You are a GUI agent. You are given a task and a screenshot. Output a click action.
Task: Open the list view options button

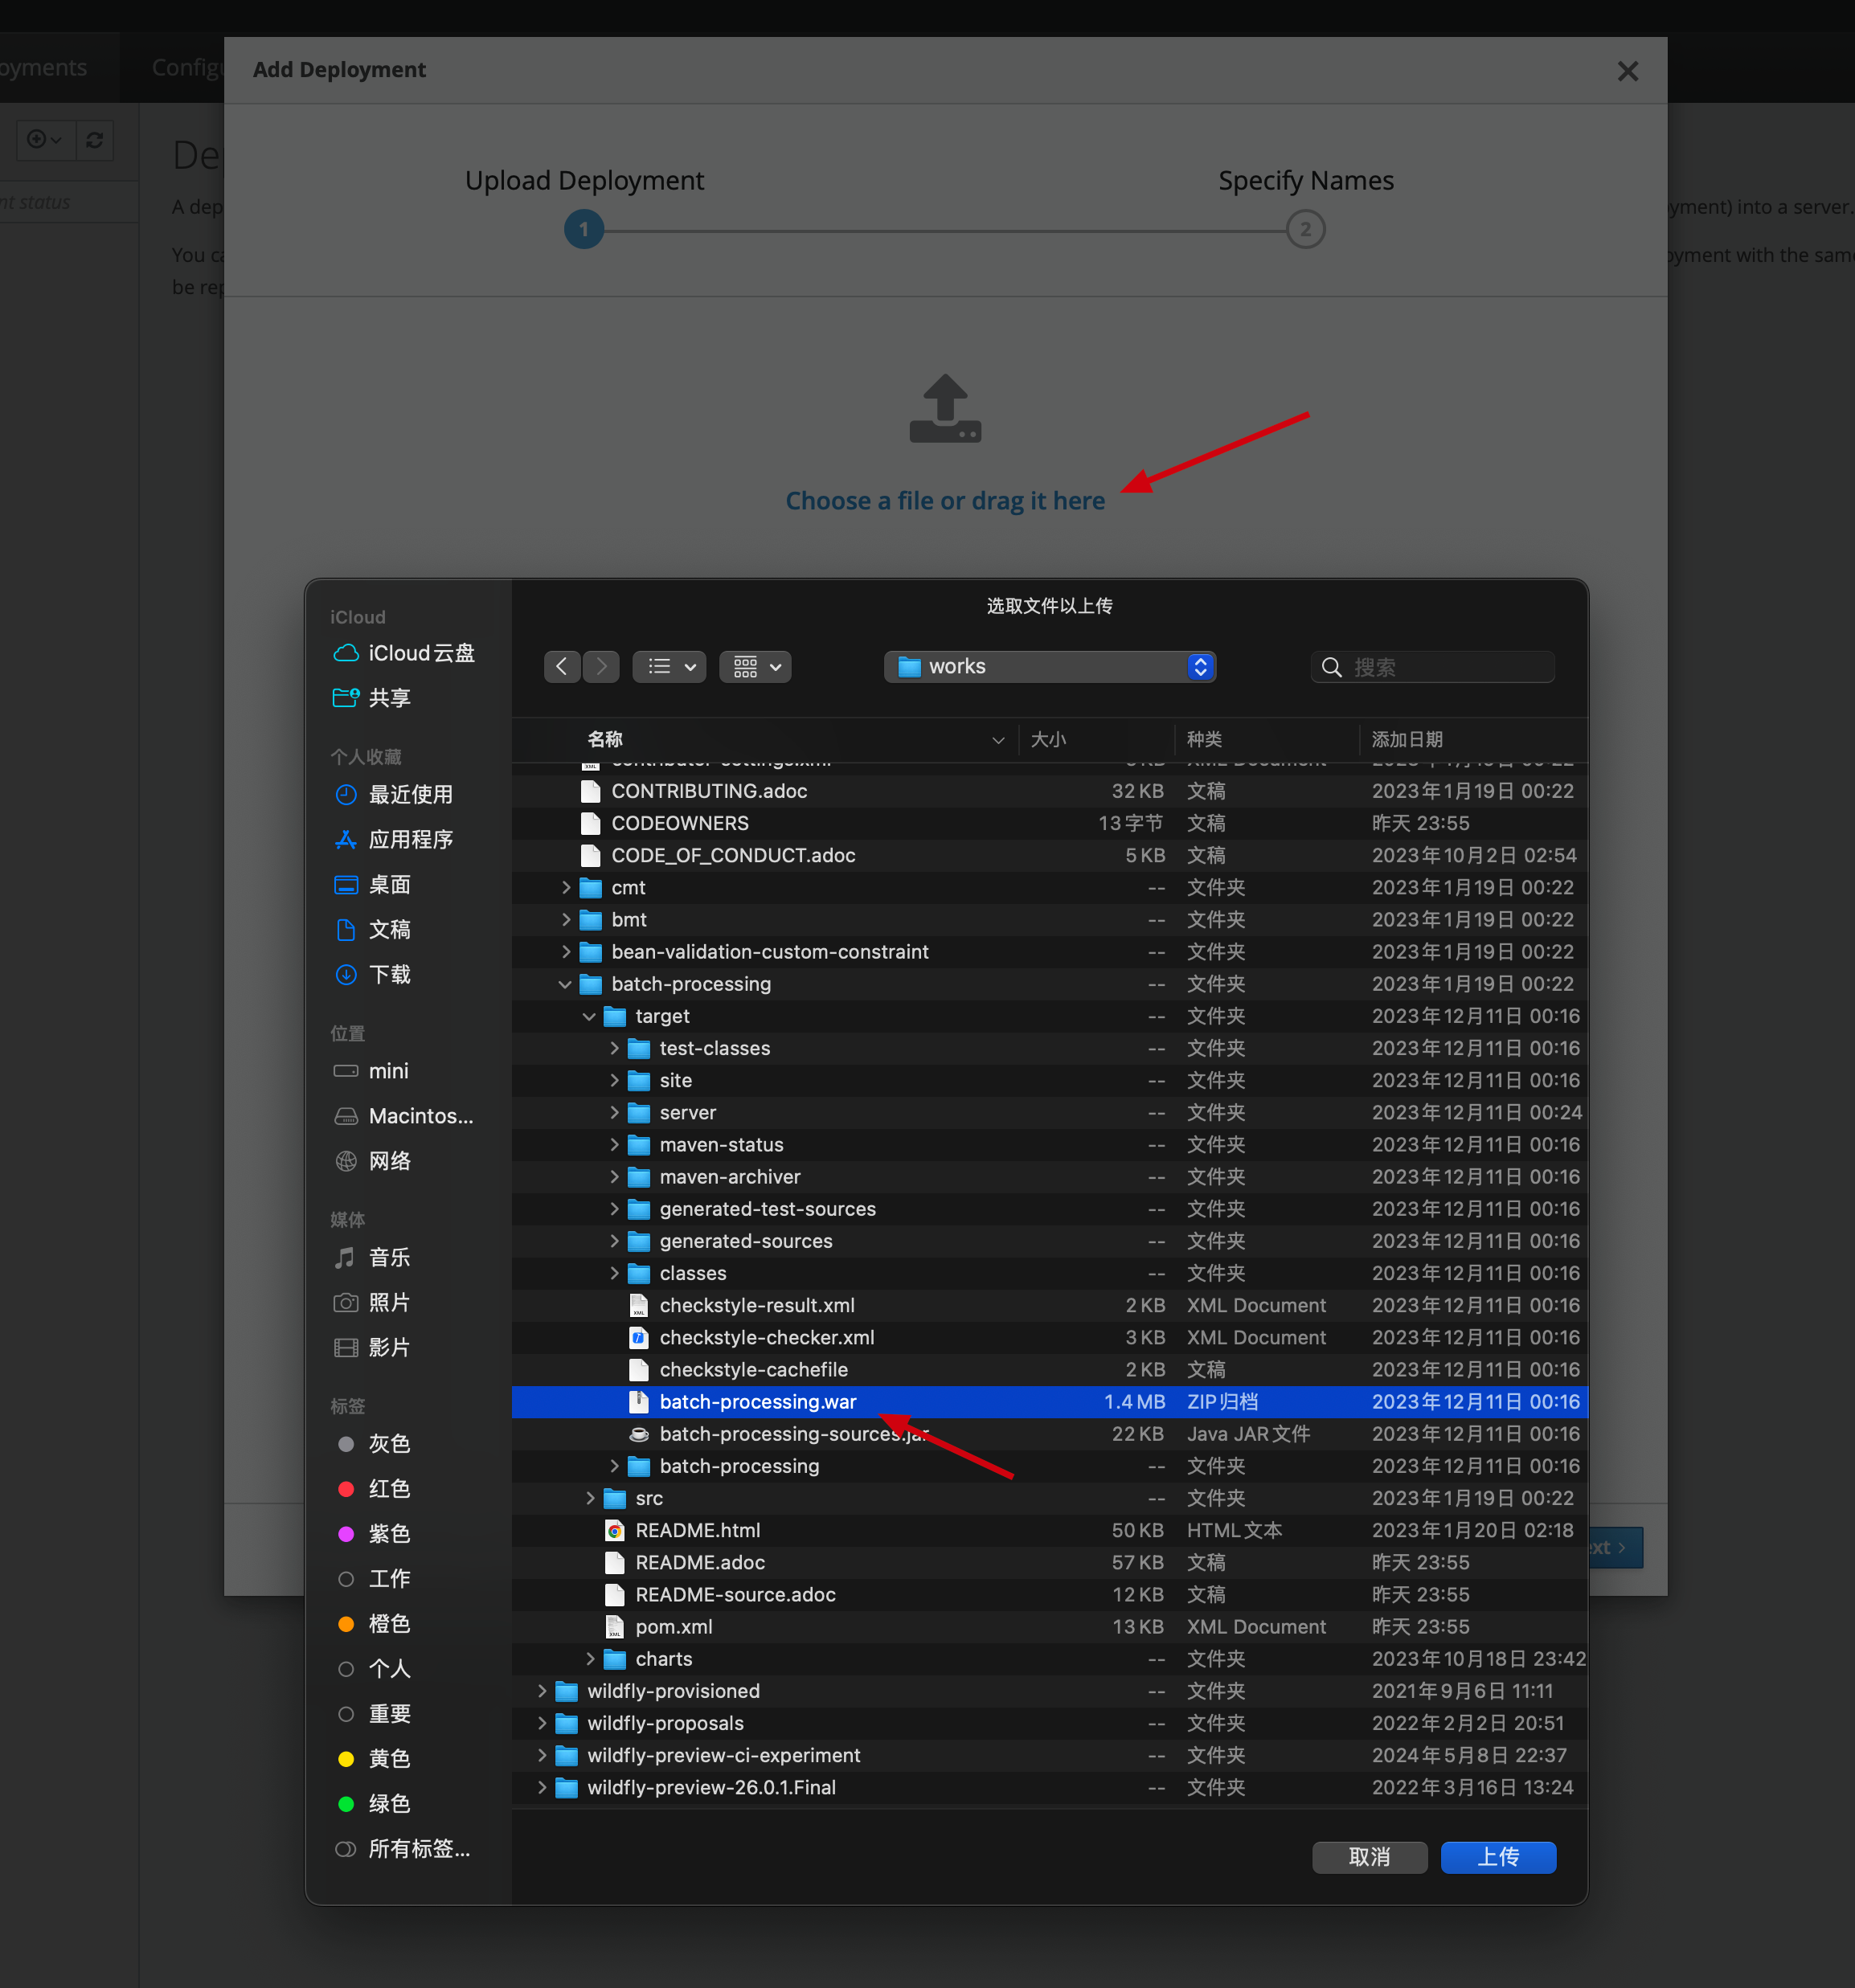(x=669, y=666)
